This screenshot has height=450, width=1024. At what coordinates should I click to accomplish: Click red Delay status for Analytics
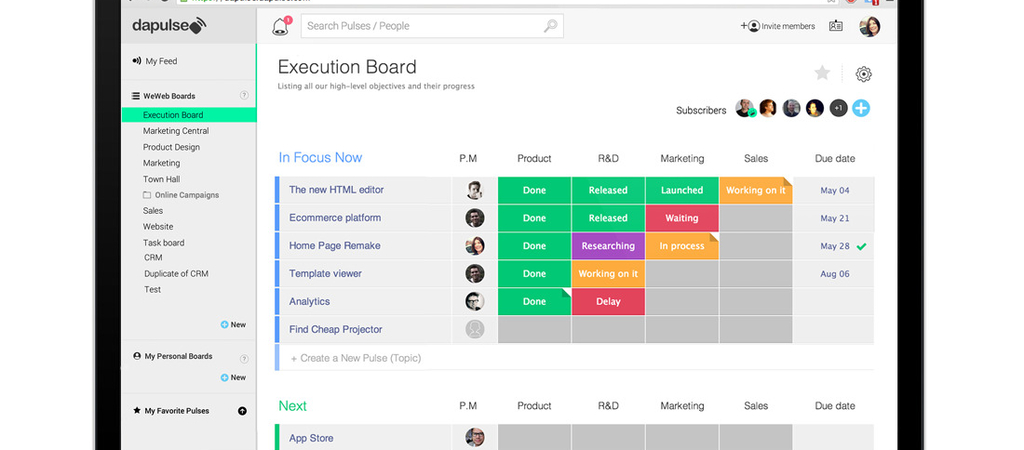pyautogui.click(x=608, y=302)
